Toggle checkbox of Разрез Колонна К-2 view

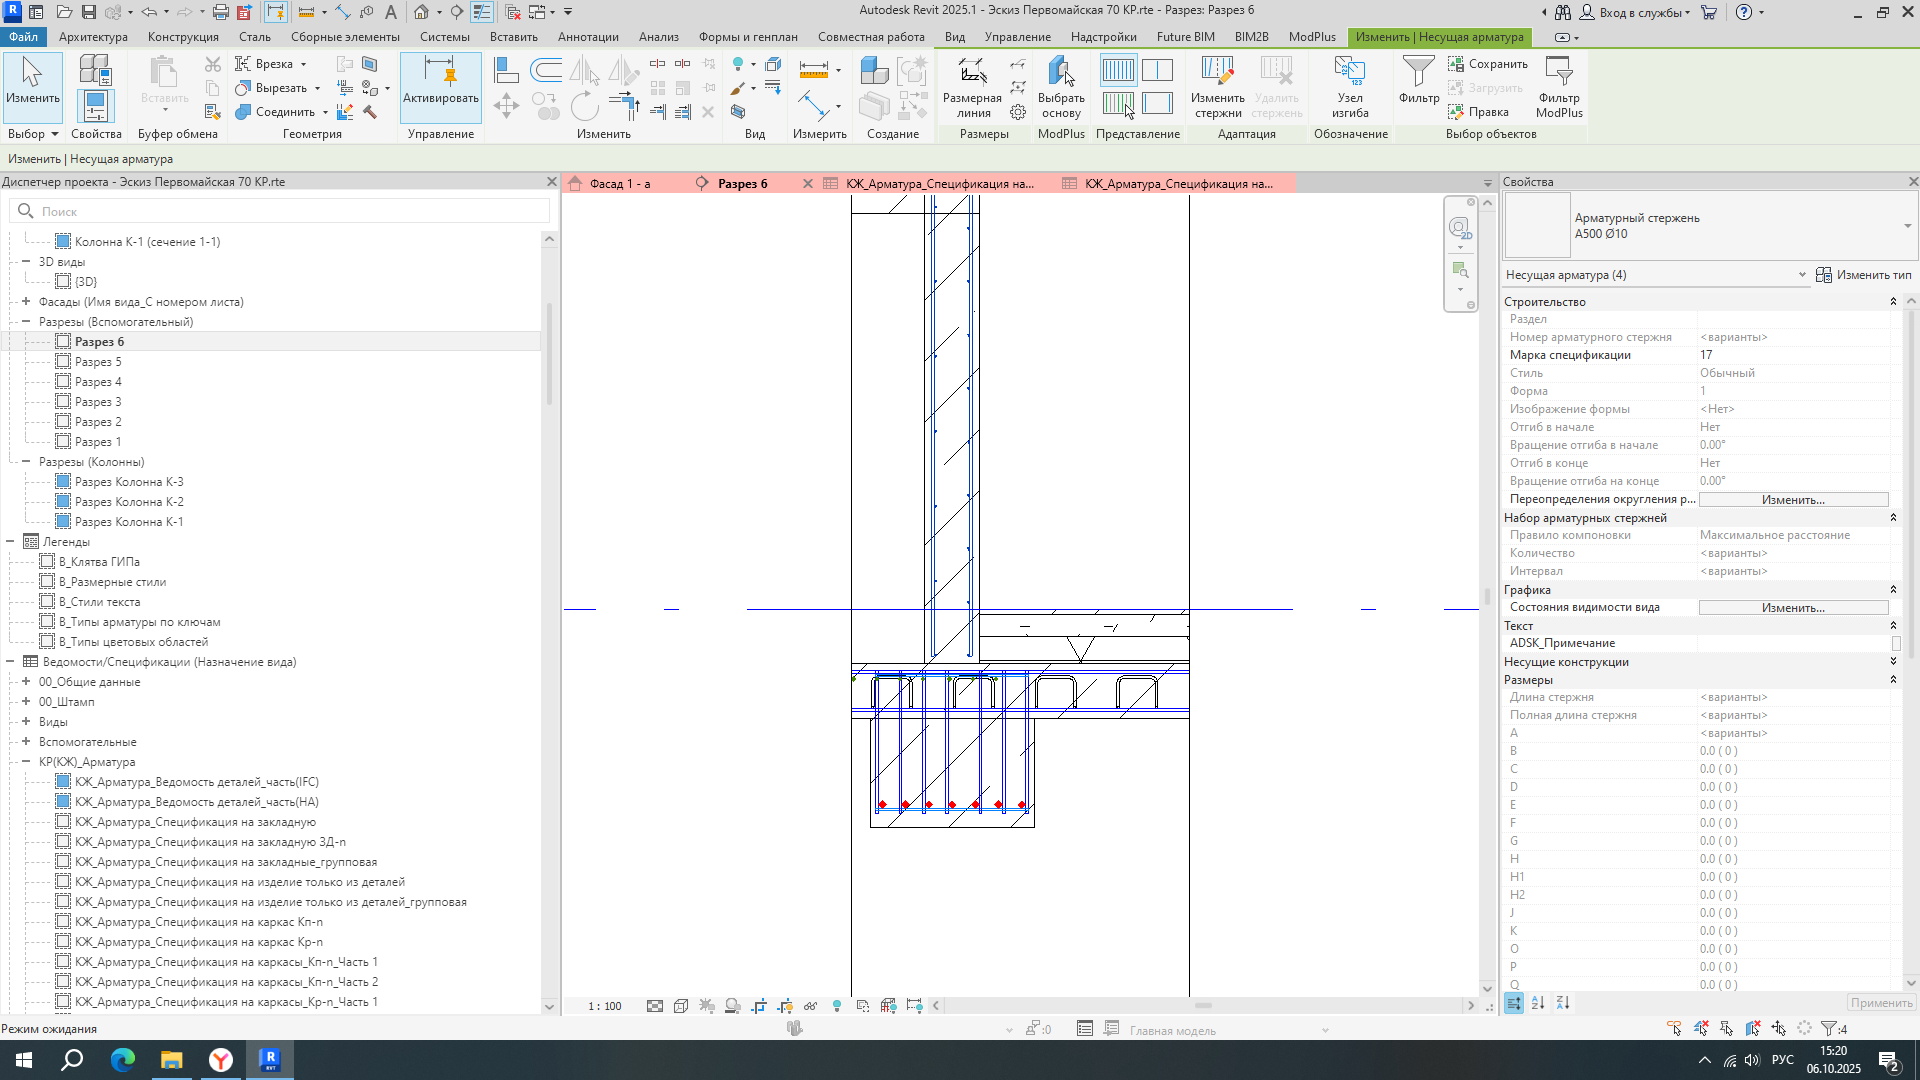63,502
